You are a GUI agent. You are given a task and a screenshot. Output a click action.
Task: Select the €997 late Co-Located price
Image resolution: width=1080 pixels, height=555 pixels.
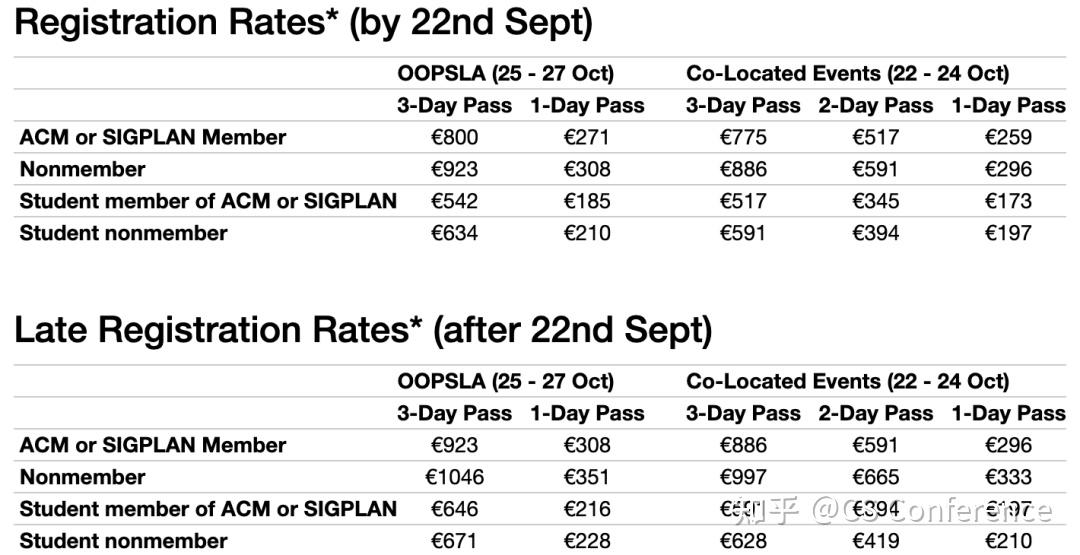click(742, 477)
